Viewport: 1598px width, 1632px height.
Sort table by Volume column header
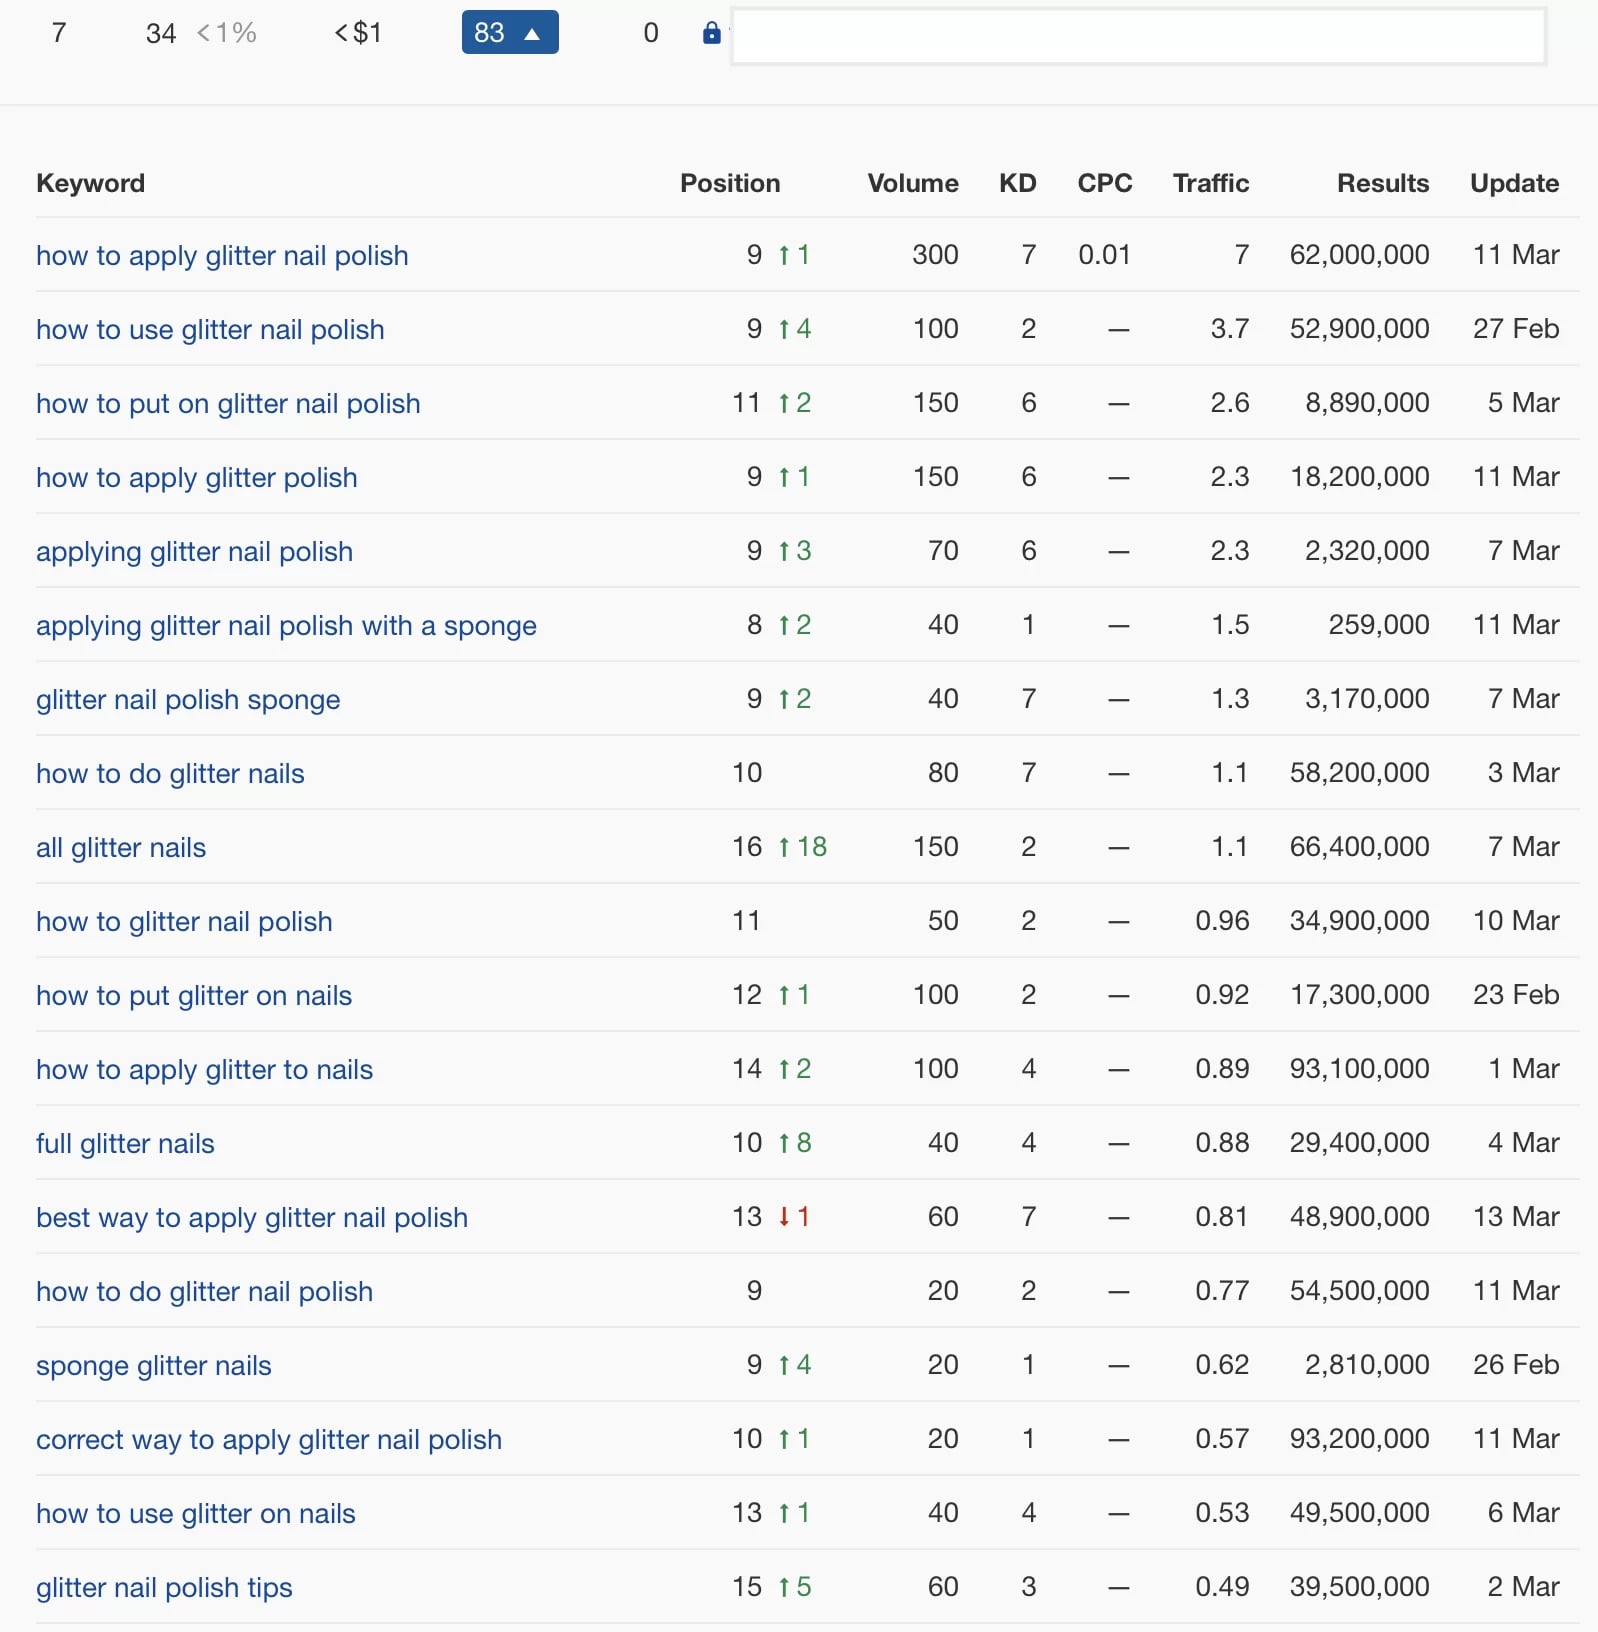tap(912, 183)
